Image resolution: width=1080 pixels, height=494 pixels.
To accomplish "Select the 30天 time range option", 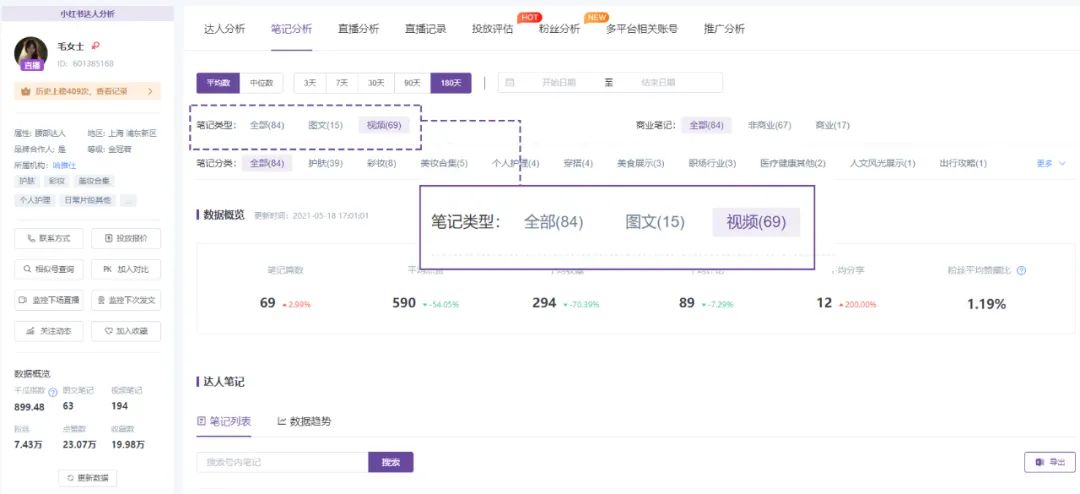I will (x=376, y=83).
